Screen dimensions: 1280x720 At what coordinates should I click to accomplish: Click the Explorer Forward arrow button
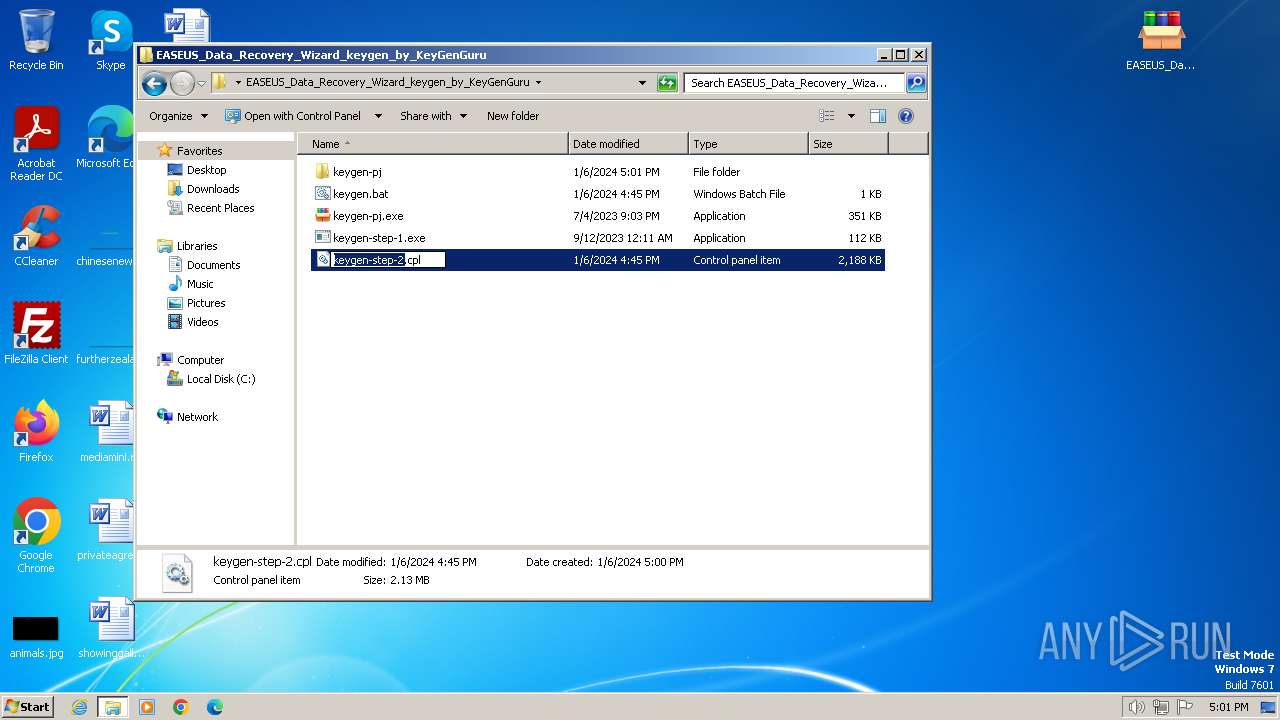(x=182, y=83)
